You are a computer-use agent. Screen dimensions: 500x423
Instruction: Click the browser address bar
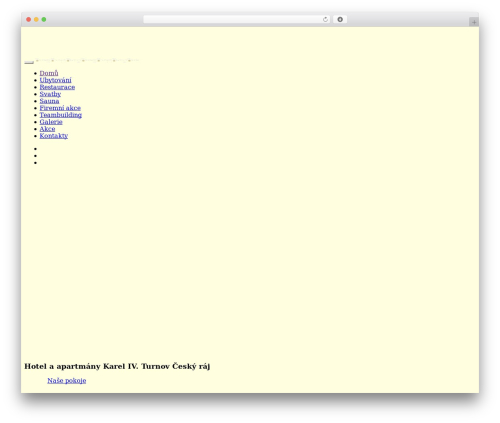237,19
